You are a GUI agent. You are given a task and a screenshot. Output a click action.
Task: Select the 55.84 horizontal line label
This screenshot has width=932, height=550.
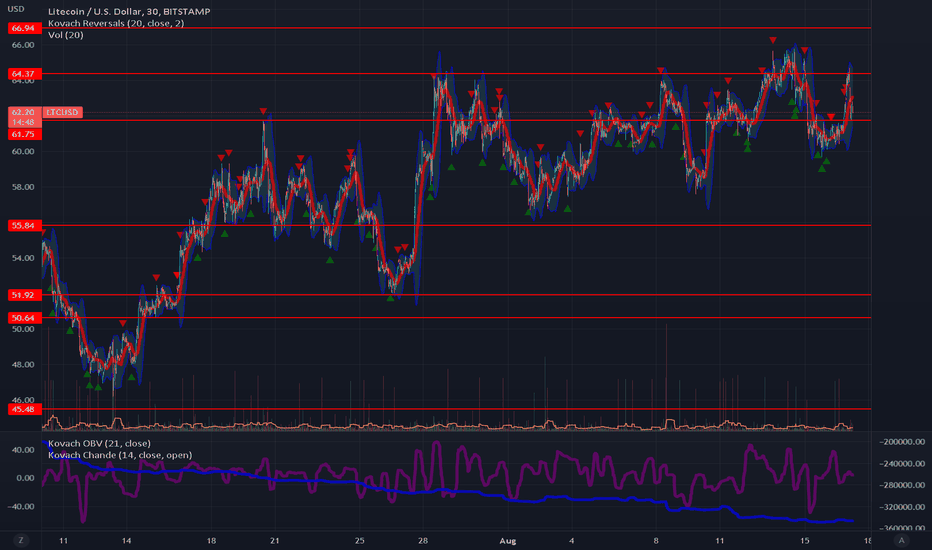pos(24,225)
